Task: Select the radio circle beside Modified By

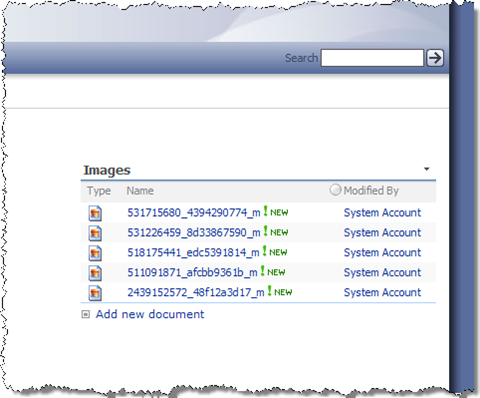Action: tap(335, 190)
